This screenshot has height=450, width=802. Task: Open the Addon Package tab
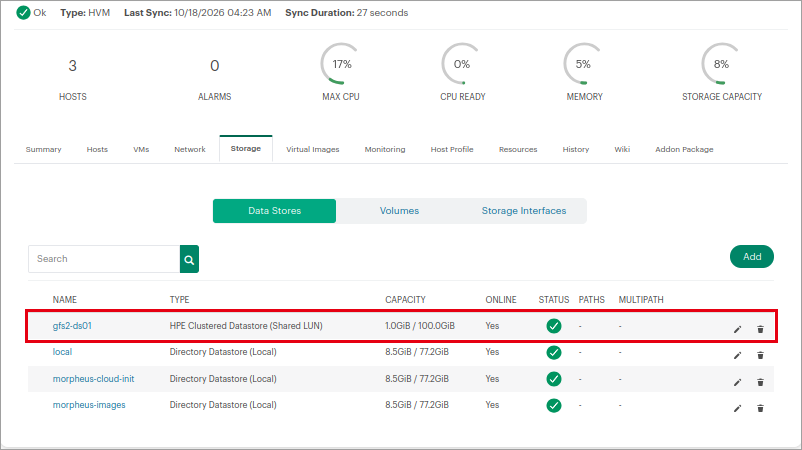coord(684,149)
